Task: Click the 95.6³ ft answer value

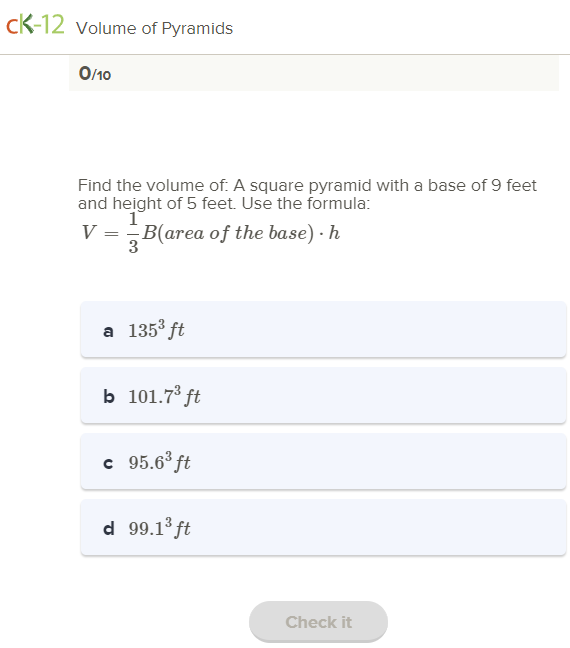Action: coord(159,462)
